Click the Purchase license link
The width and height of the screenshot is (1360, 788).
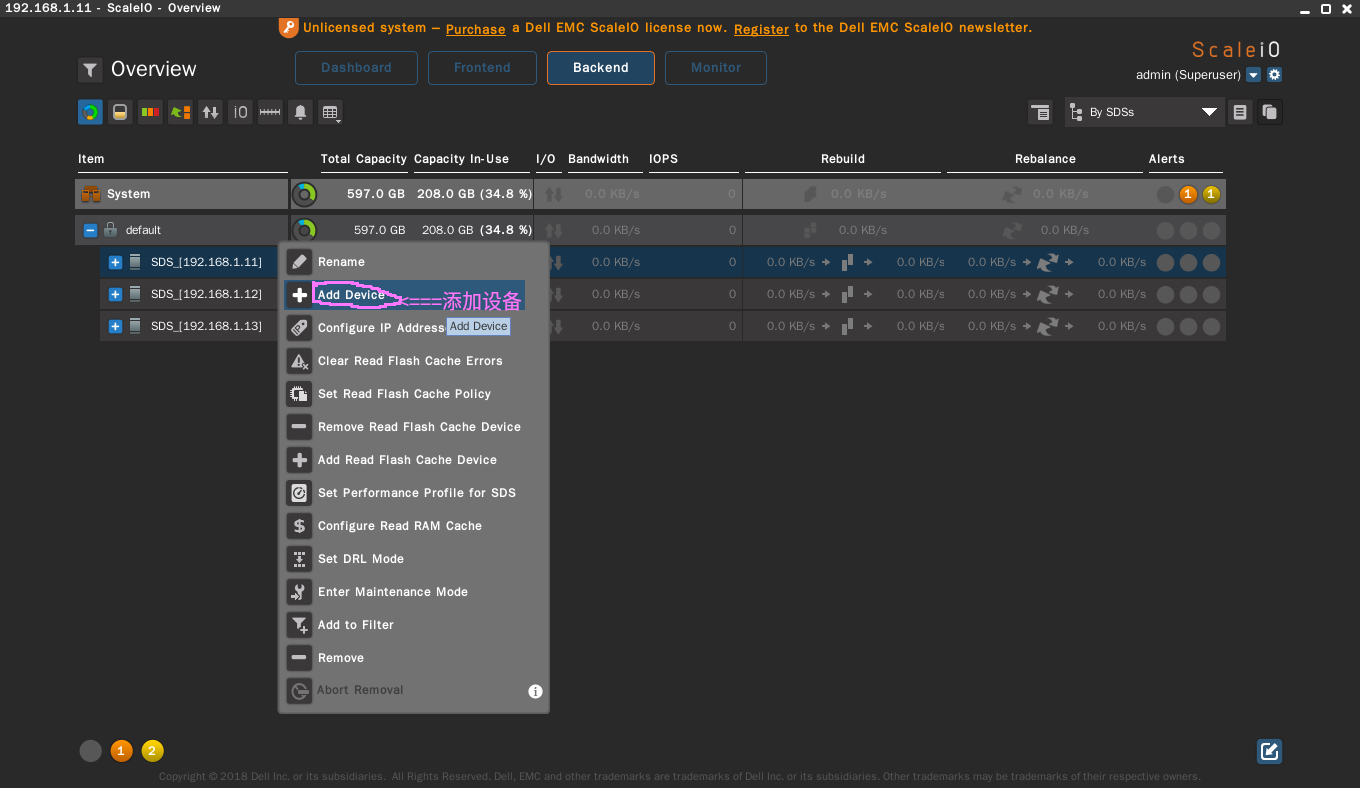click(475, 29)
